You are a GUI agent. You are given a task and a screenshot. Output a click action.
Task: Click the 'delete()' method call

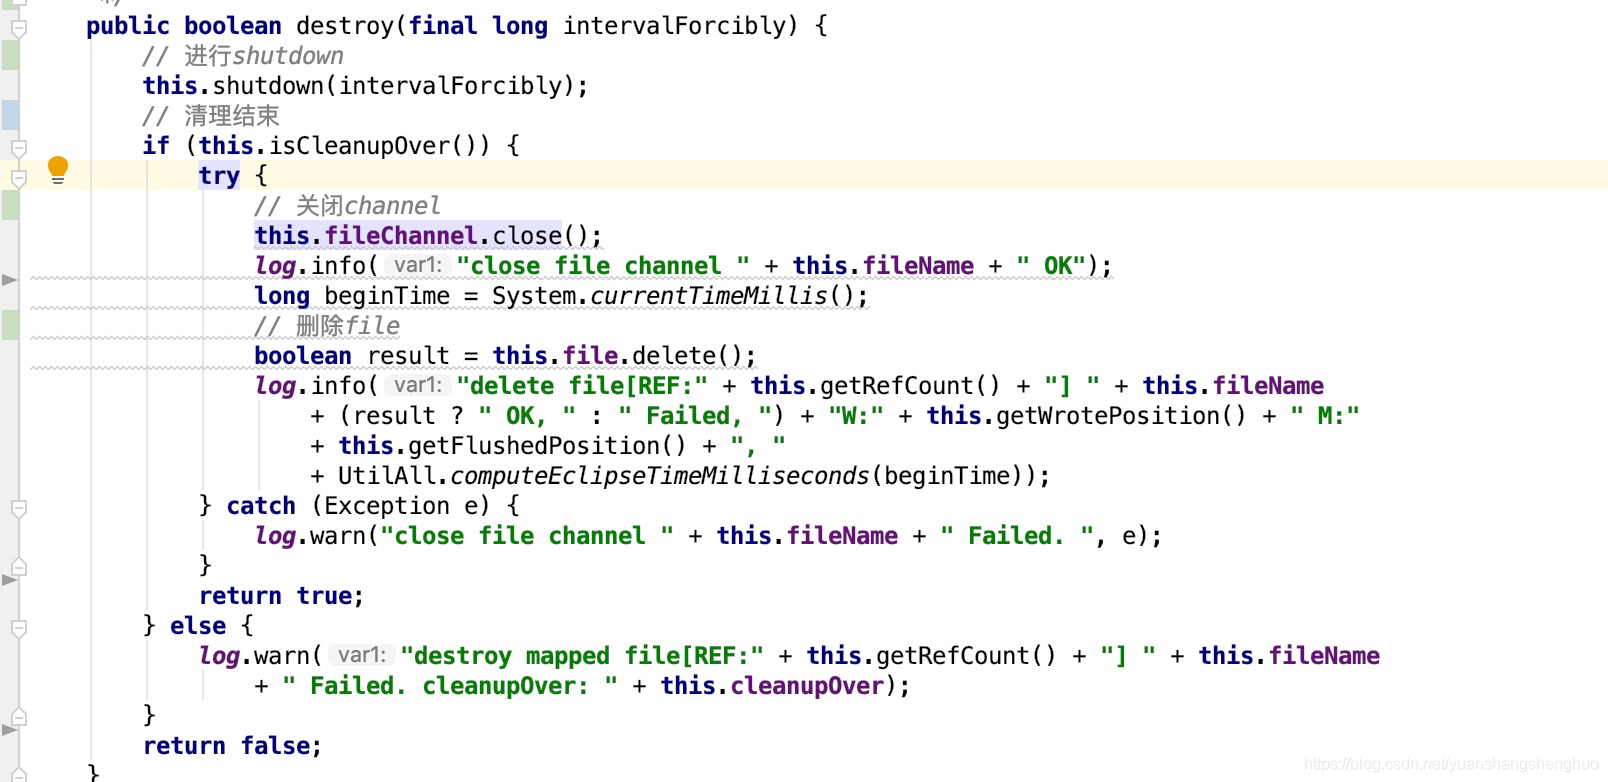tap(687, 356)
